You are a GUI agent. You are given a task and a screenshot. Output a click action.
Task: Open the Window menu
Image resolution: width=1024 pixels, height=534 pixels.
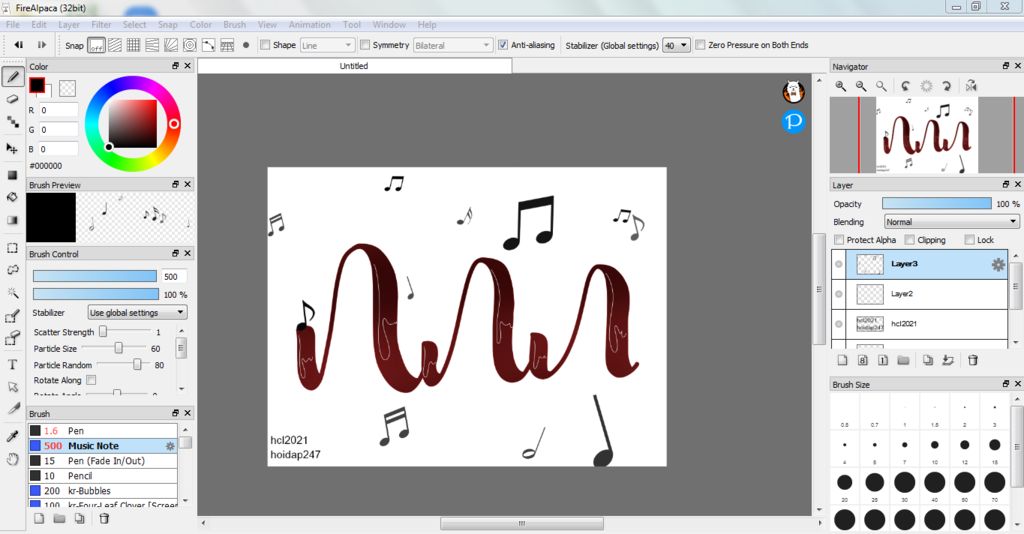(389, 25)
